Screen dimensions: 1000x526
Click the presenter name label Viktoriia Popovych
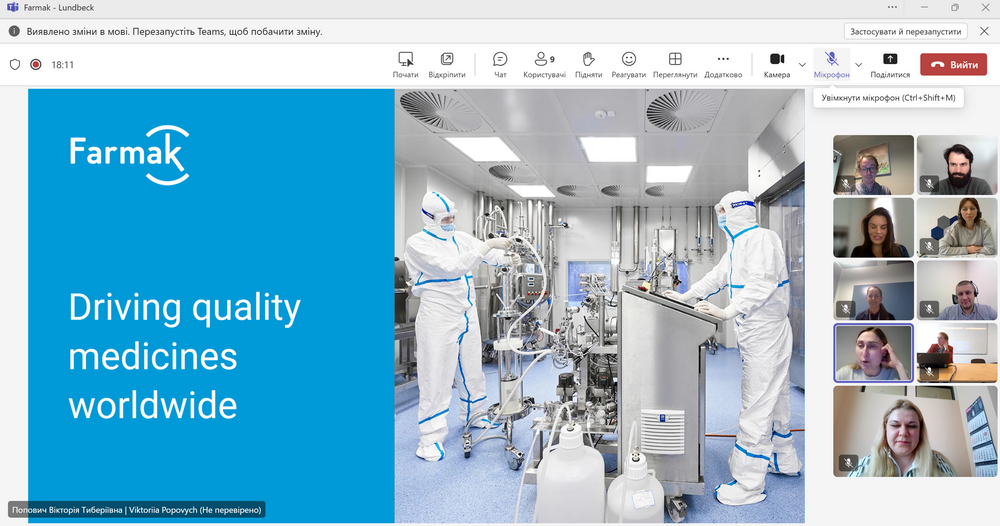[136, 509]
